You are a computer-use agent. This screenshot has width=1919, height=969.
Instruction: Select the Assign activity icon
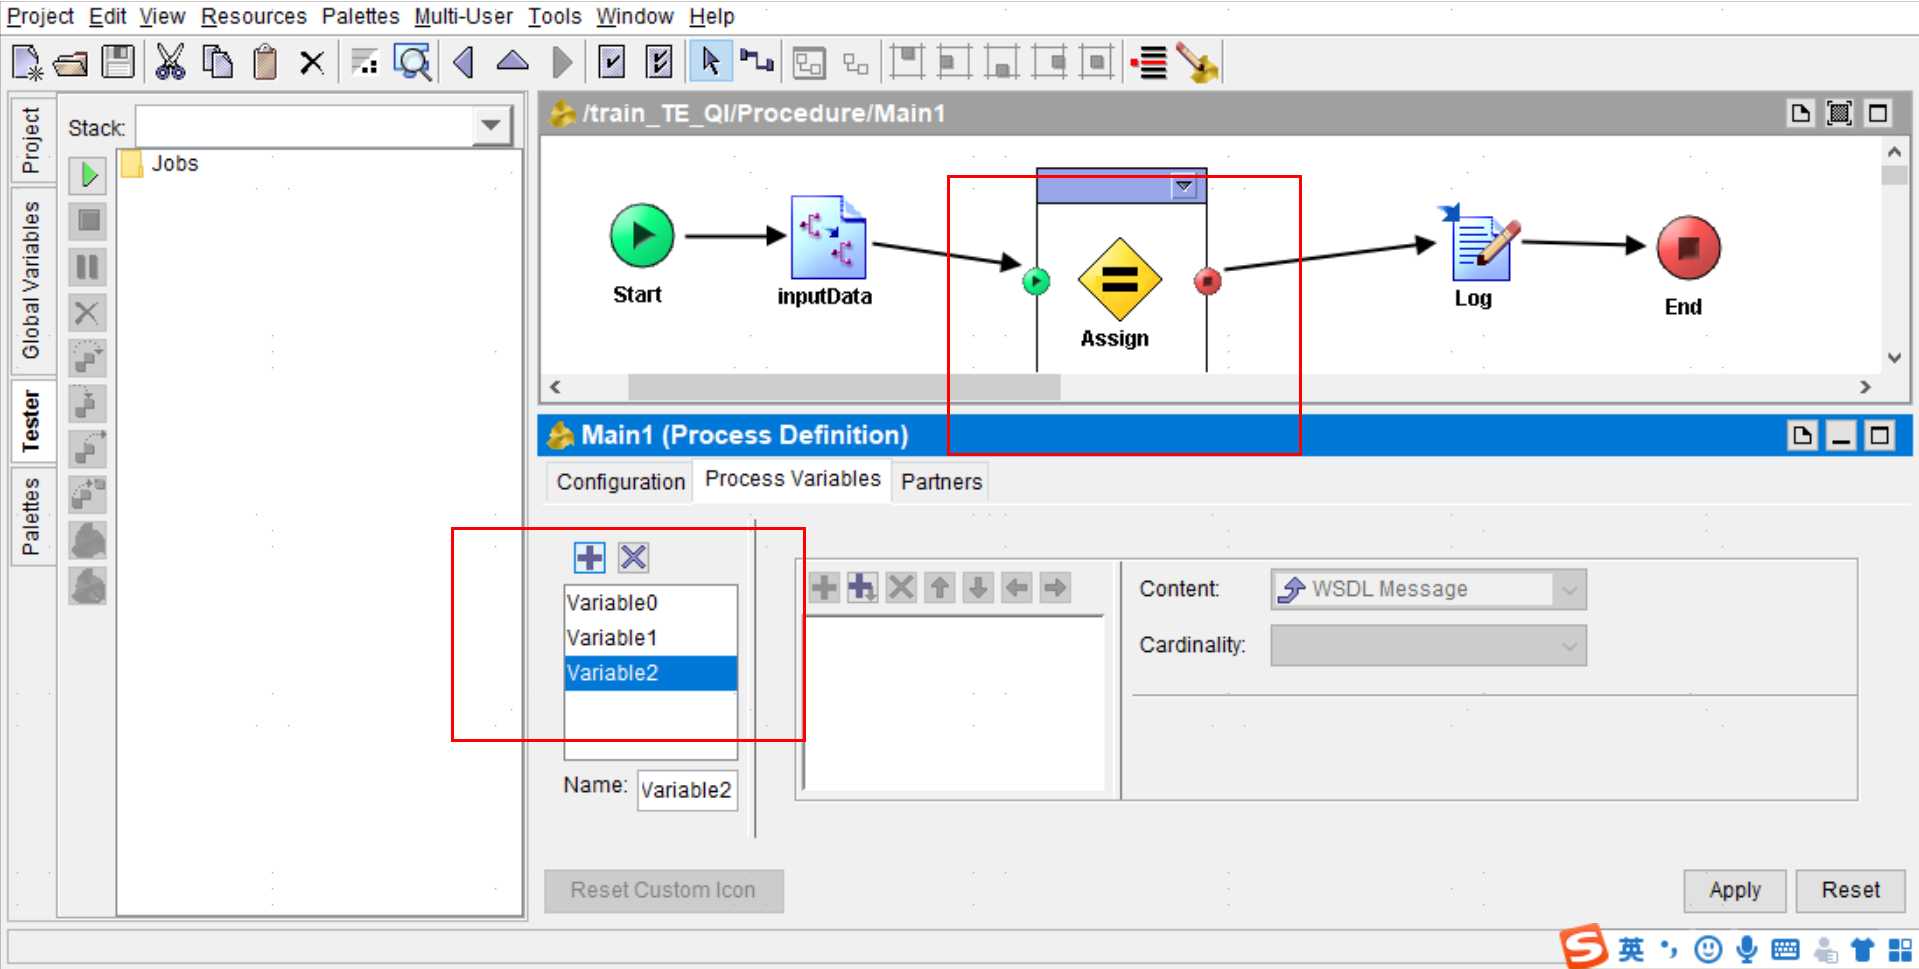pos(1119,279)
